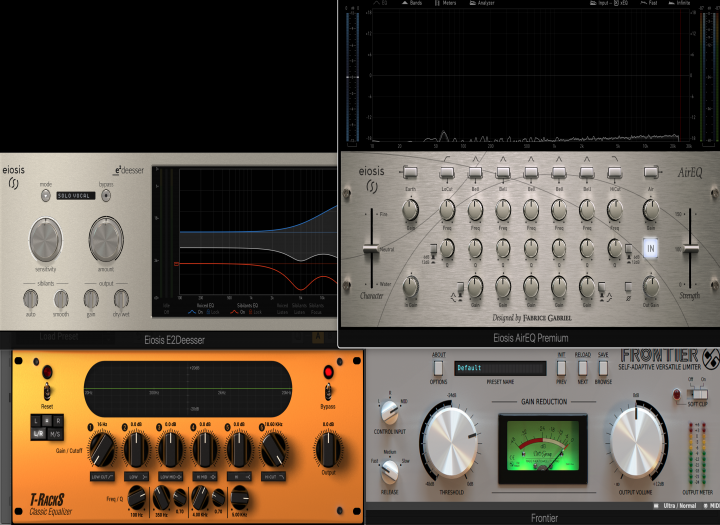Open the EQ tab at AirEQ top
The width and height of the screenshot is (720, 525).
(381, 3)
